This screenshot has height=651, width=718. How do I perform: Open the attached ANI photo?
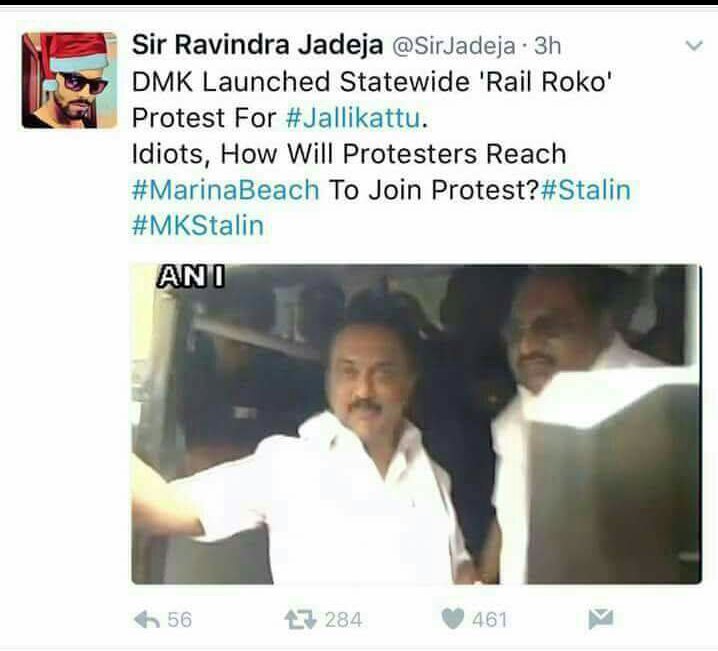pyautogui.click(x=416, y=424)
